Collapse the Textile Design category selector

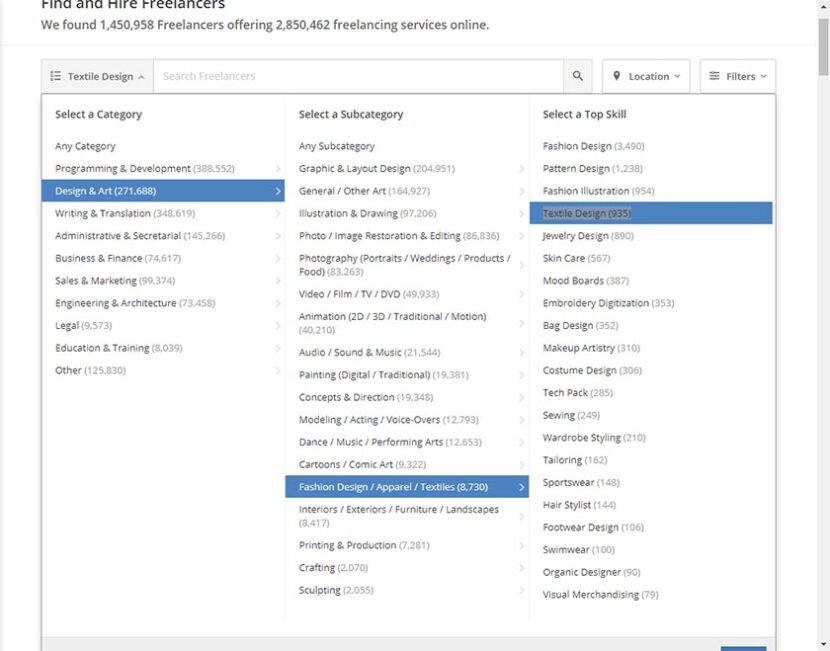(97, 76)
